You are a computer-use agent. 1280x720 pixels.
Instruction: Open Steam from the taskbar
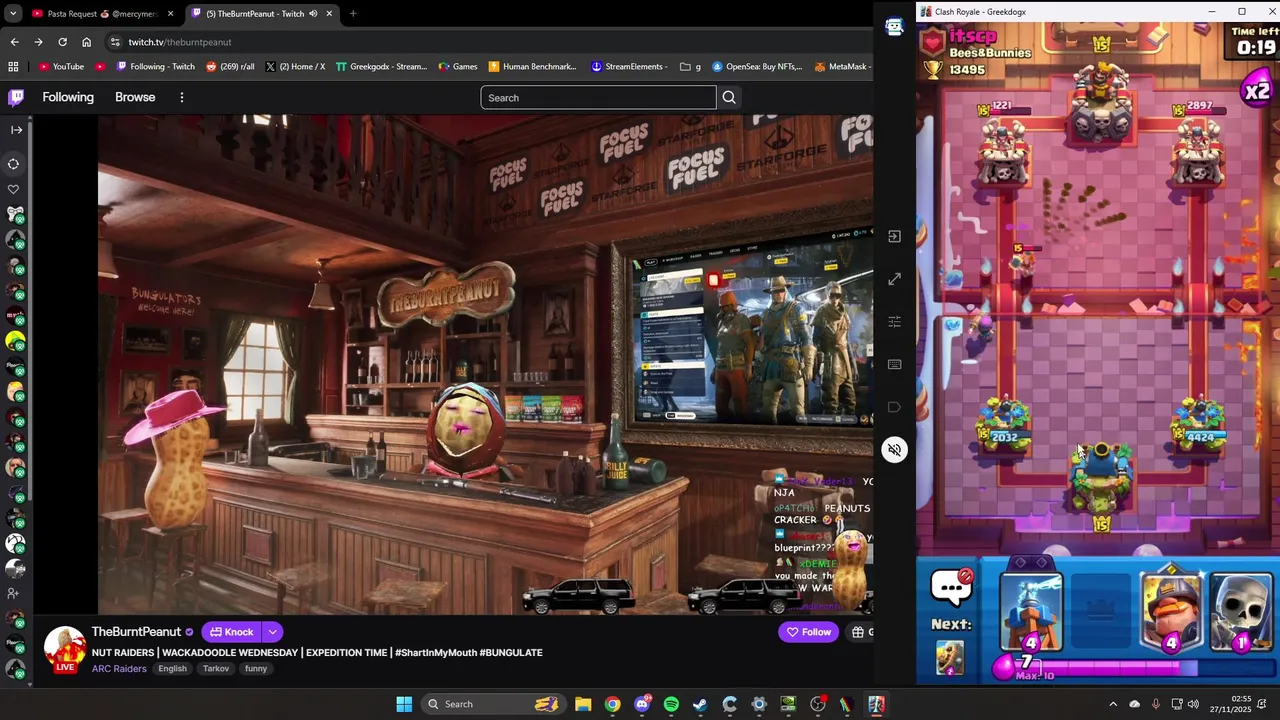pyautogui.click(x=700, y=704)
